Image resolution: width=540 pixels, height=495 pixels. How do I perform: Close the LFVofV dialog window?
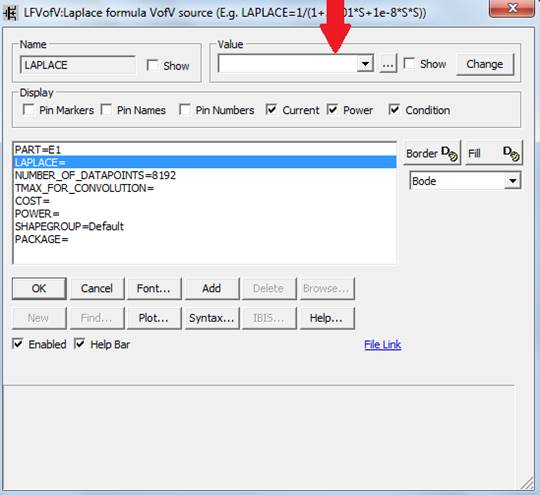512,8
